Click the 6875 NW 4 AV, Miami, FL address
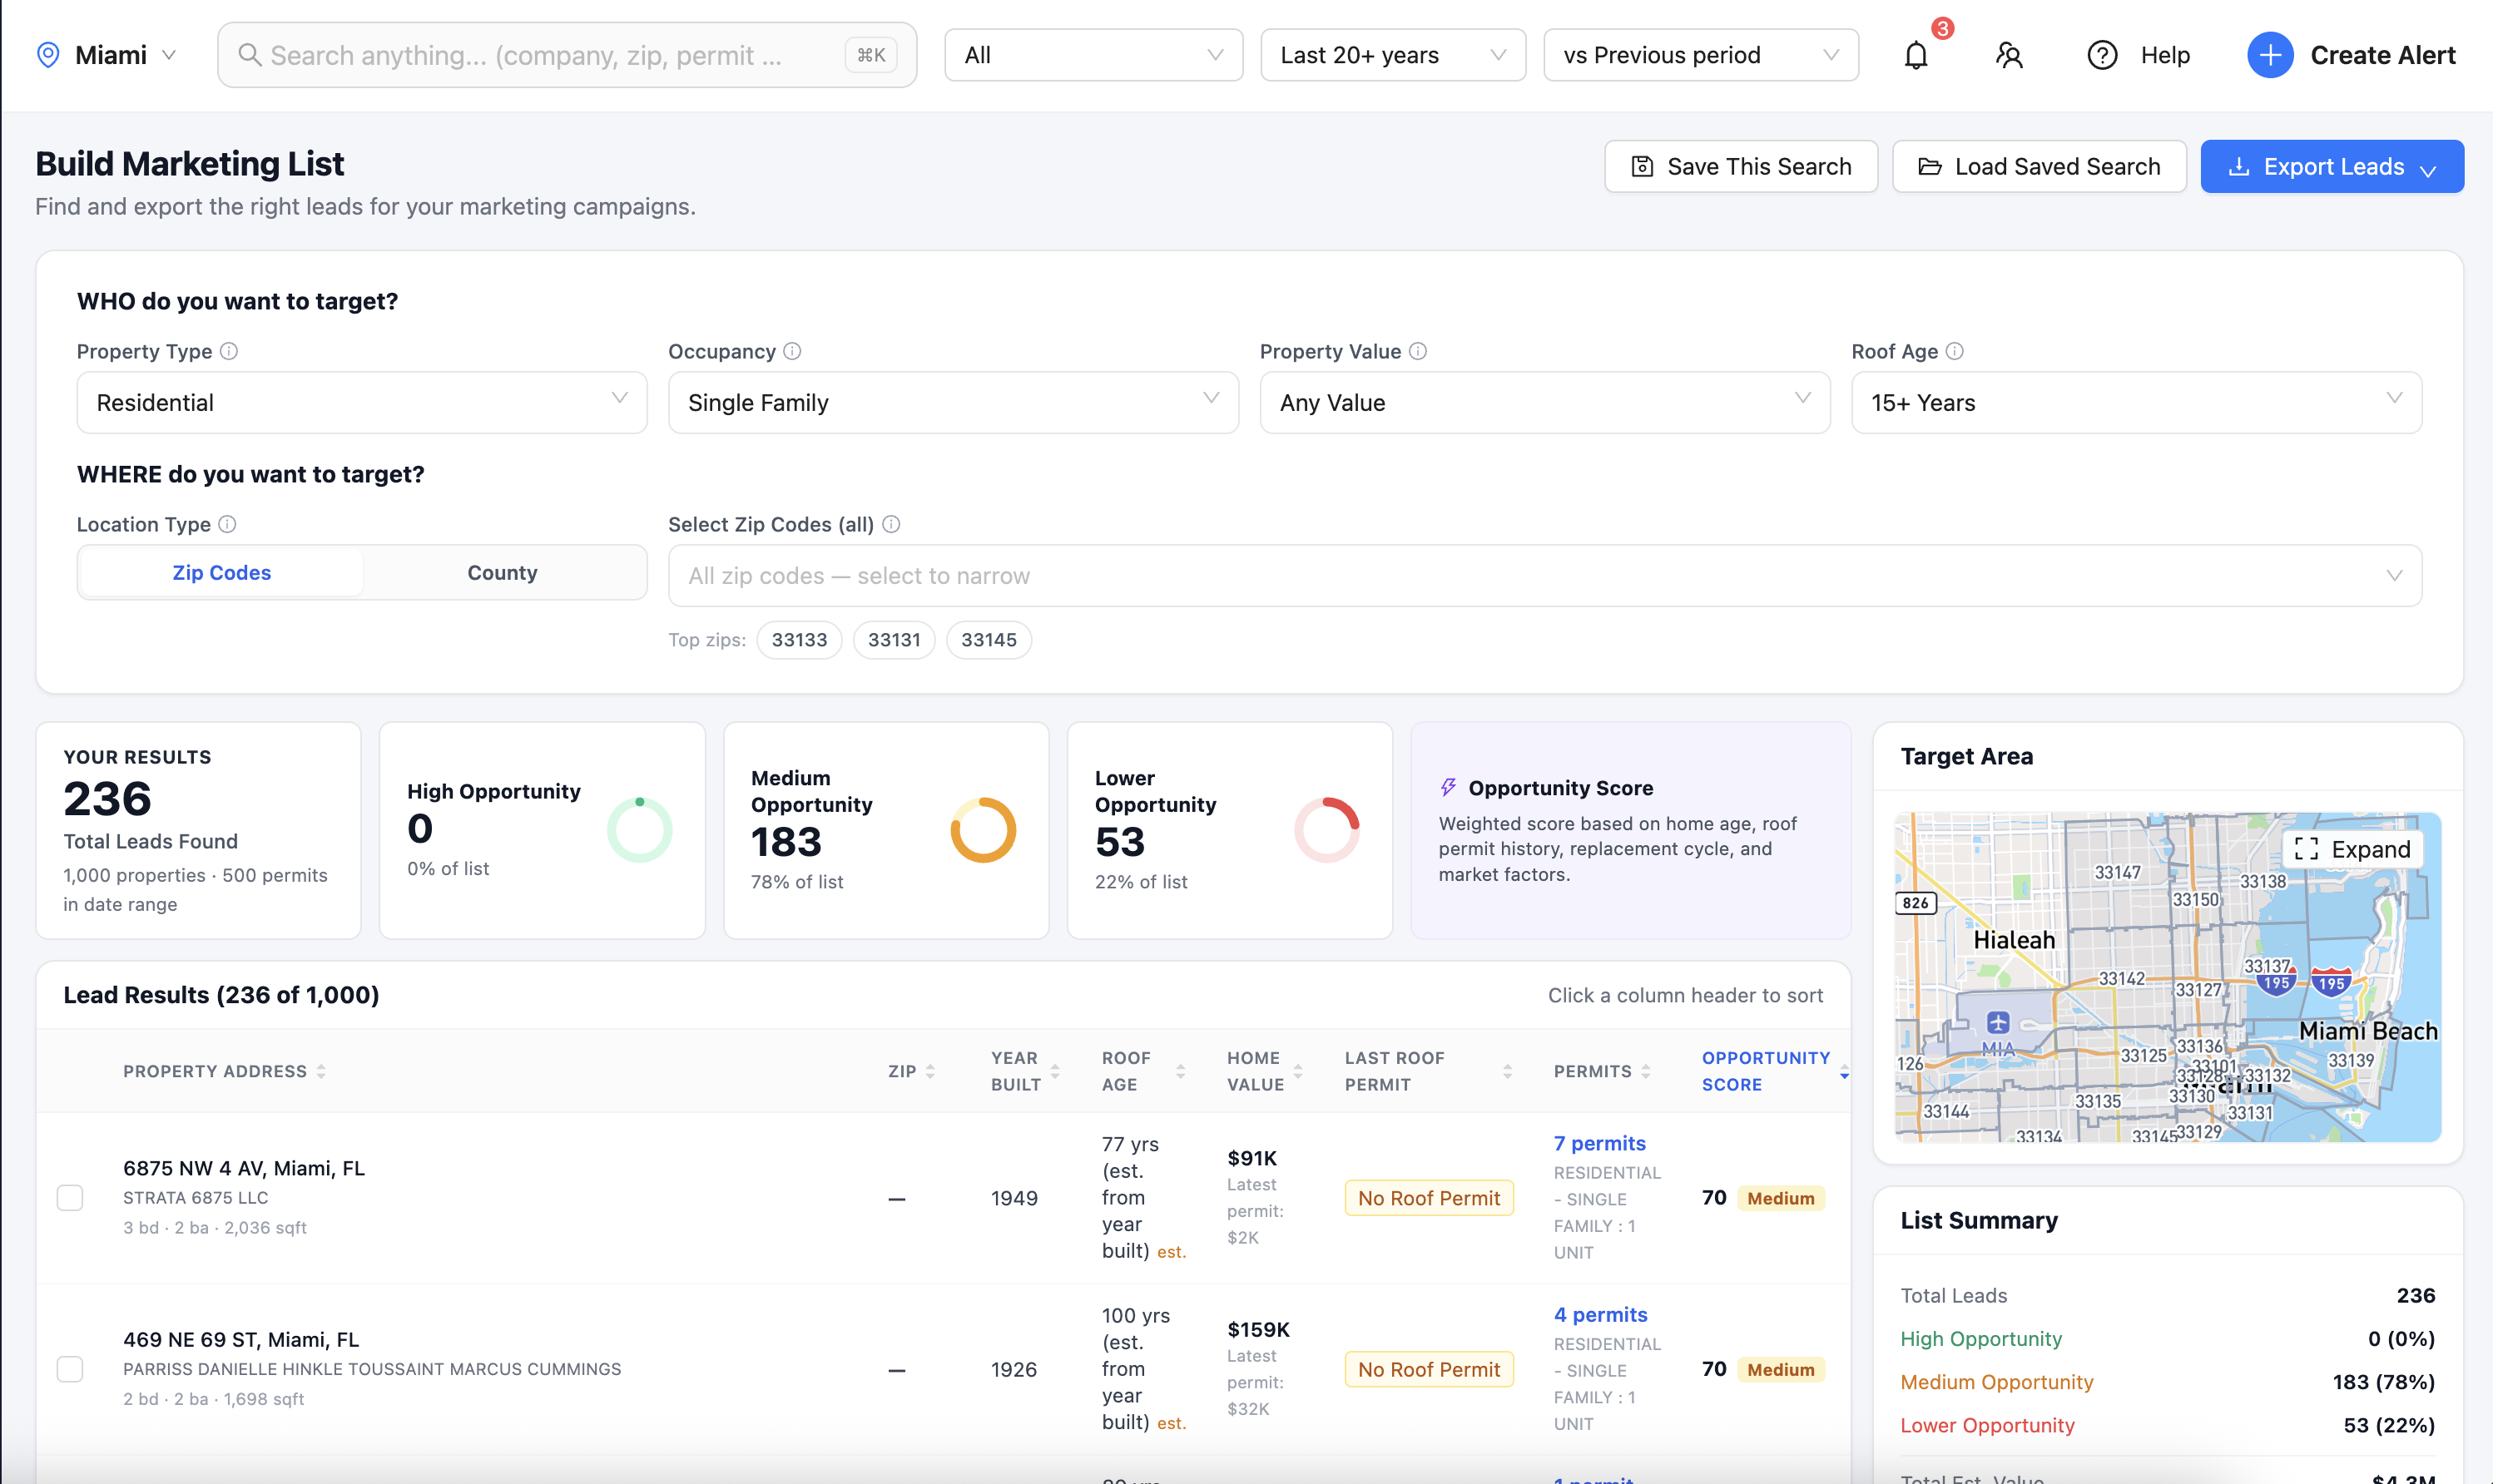The width and height of the screenshot is (2493, 1484). (x=244, y=1168)
